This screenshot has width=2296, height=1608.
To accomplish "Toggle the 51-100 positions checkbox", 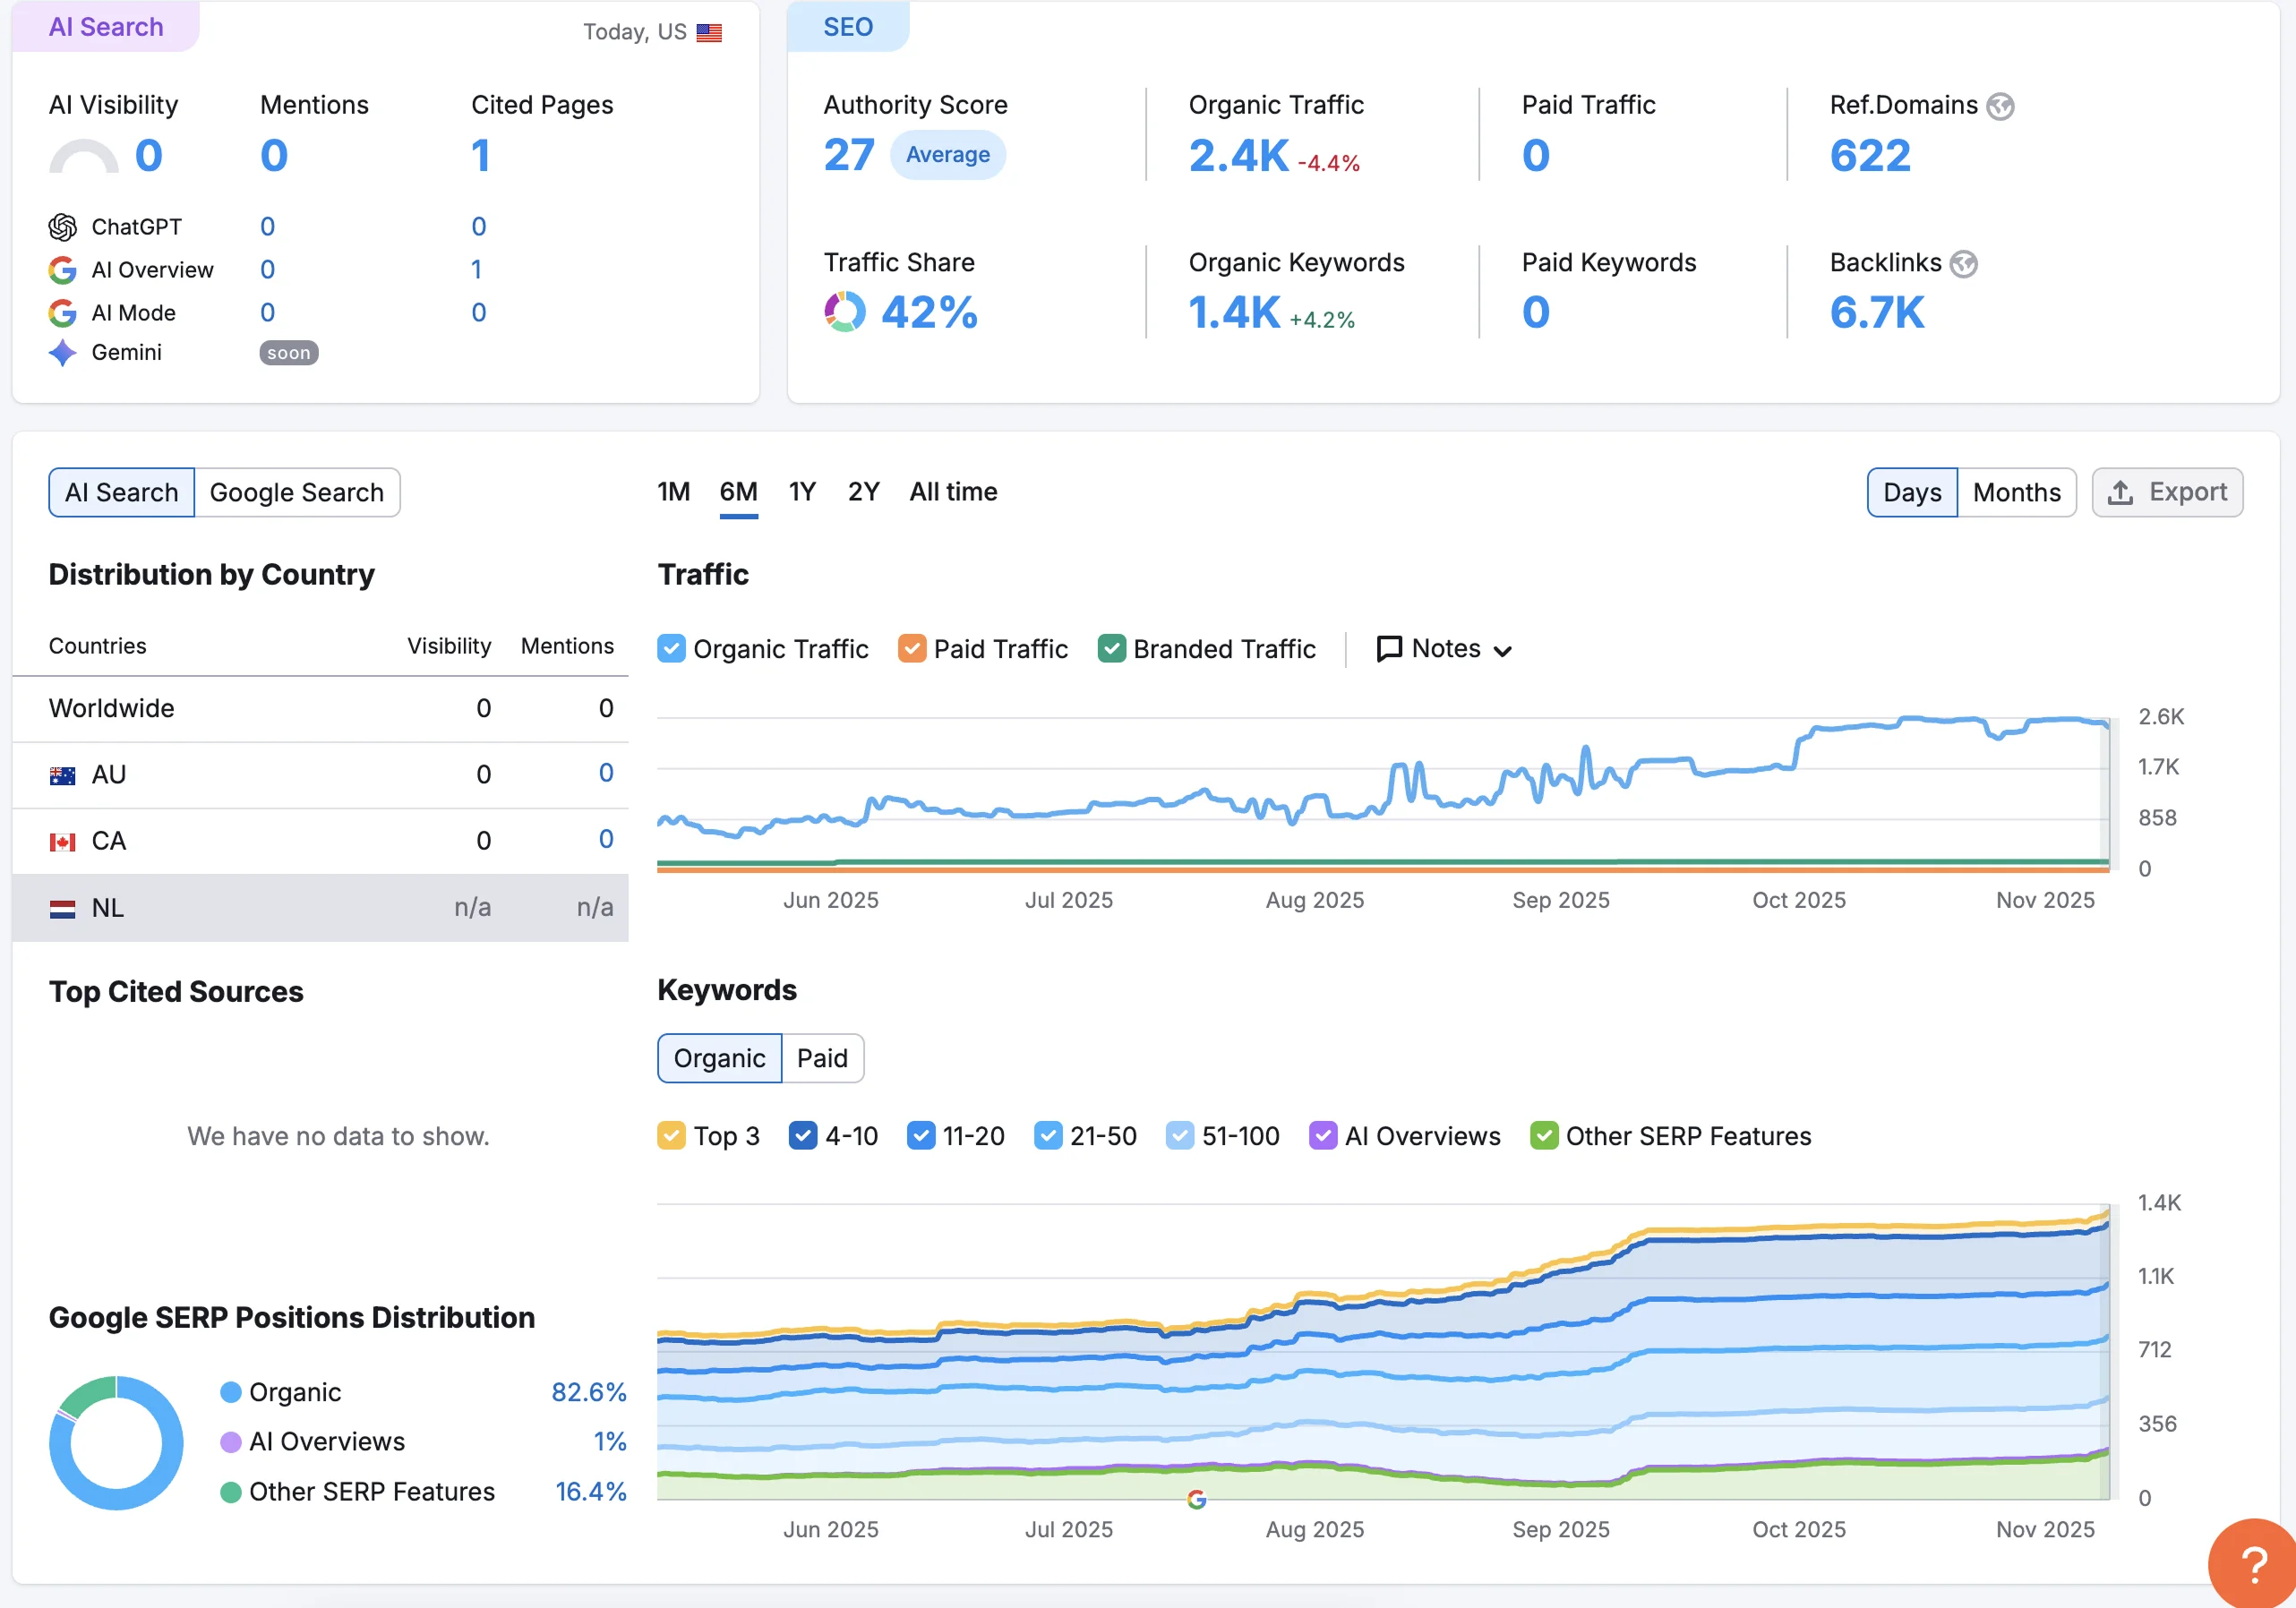I will (x=1180, y=1136).
